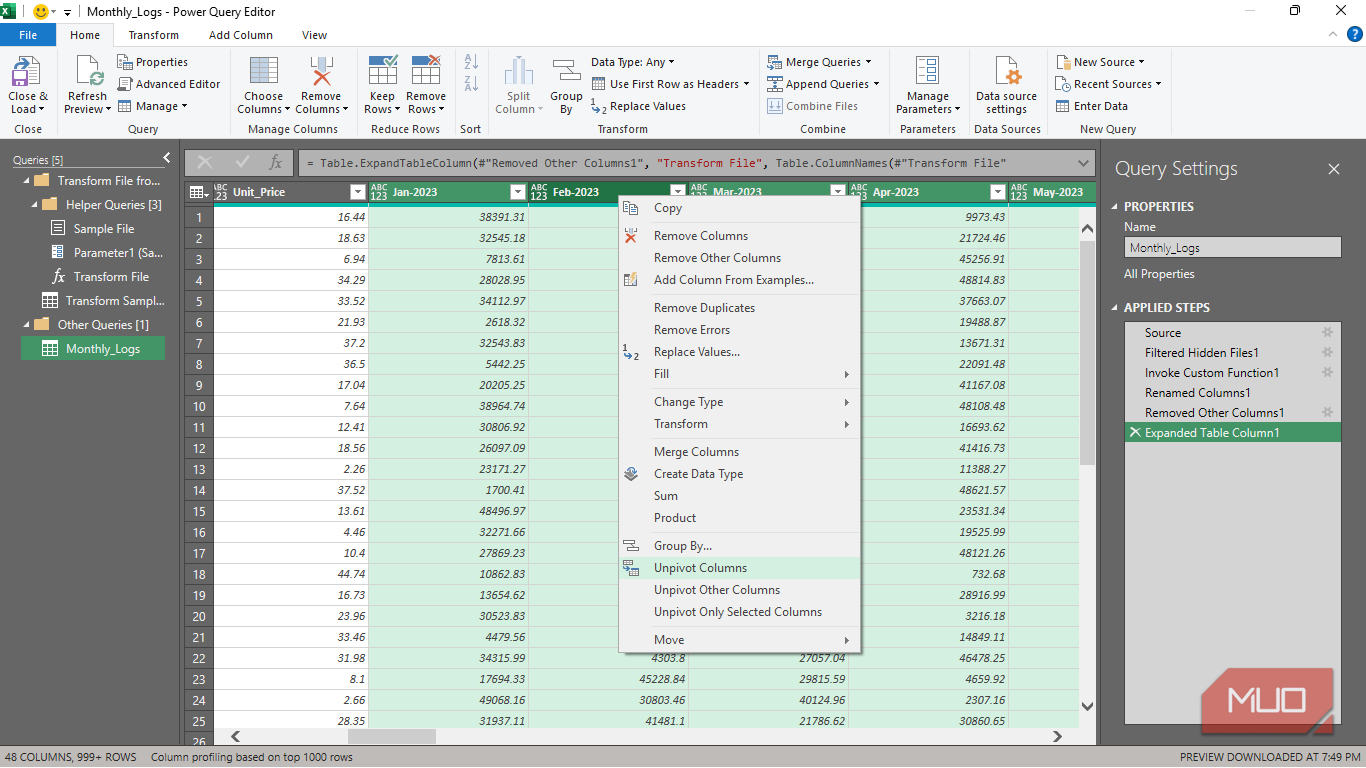Viewport: 1366px width, 768px height.
Task: Select Merge Columns in context menu
Action: pyautogui.click(x=740, y=452)
